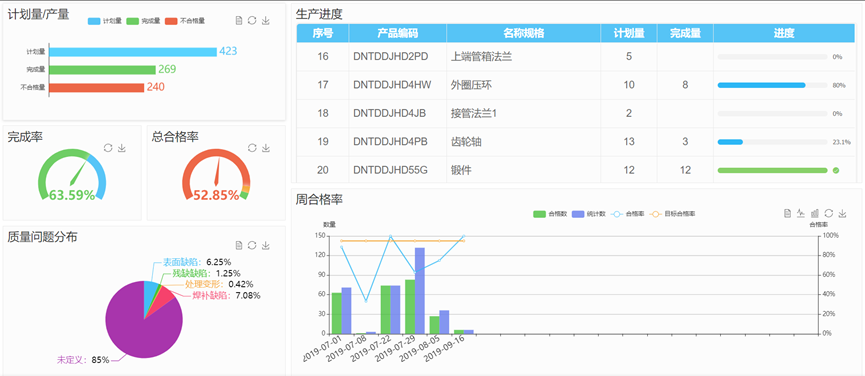Screen dimensions: 865x376
Task: Click the red 不合格量 bar showing 240
Action: 97,88
